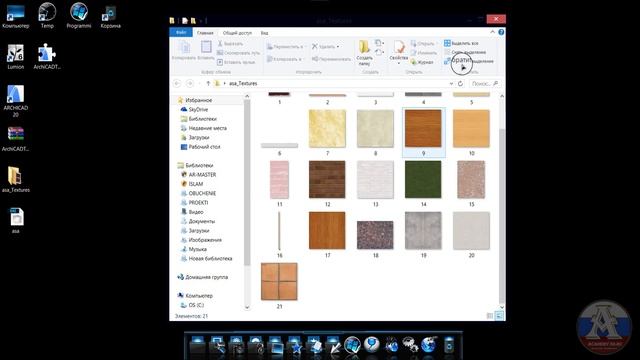
Task: Select the Temp desktop icon
Action: [47, 16]
